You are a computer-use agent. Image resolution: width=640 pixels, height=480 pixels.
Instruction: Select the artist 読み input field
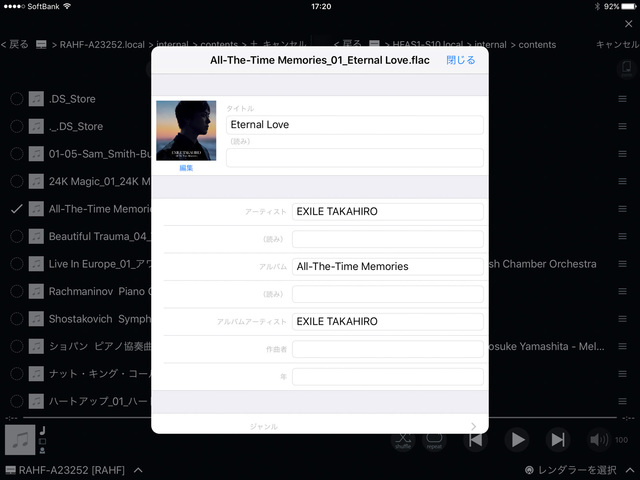388,239
